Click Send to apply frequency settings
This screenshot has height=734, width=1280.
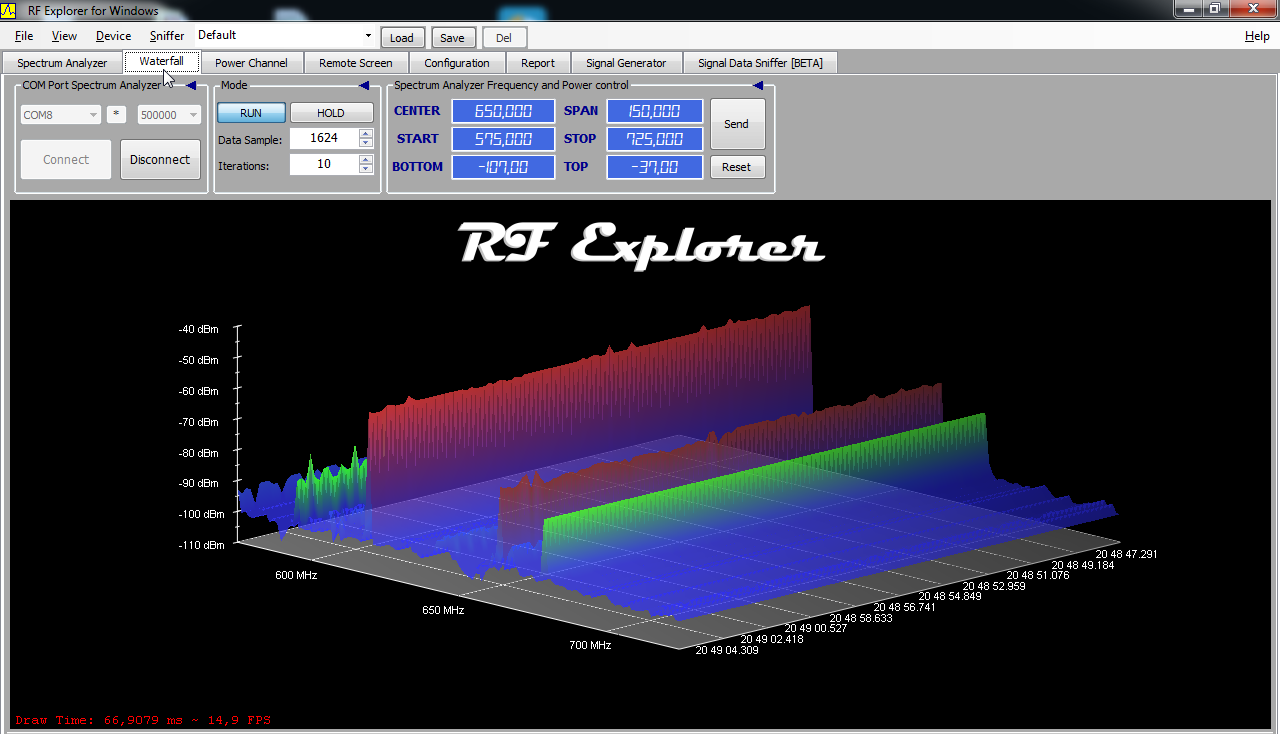coord(737,124)
